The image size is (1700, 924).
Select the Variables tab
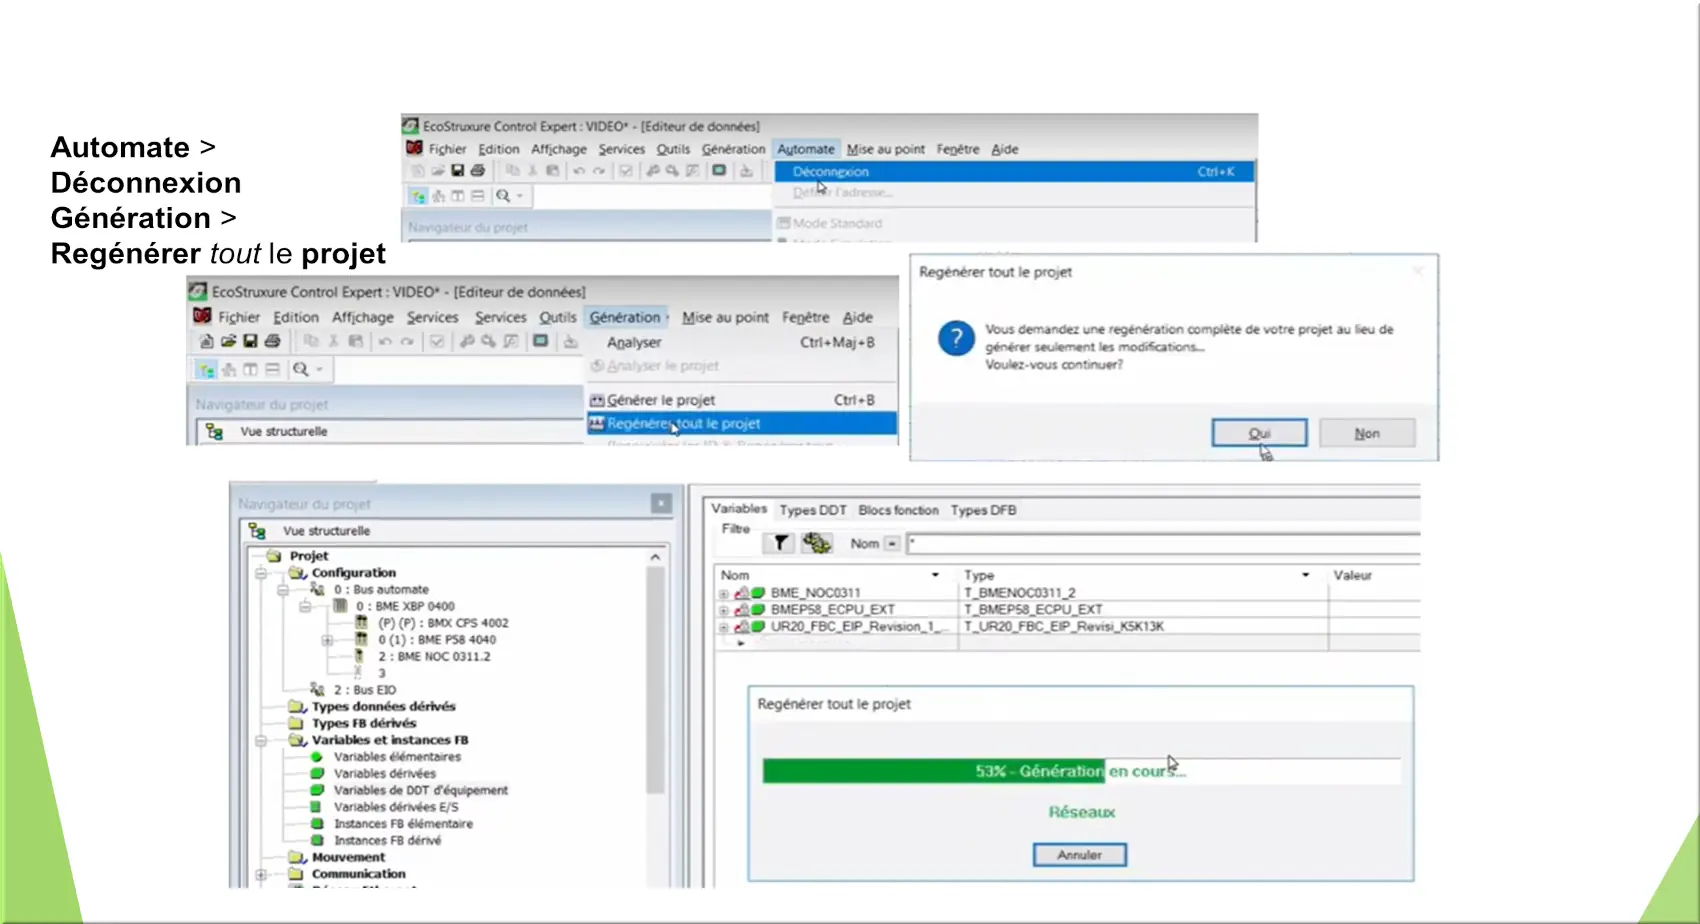739,509
